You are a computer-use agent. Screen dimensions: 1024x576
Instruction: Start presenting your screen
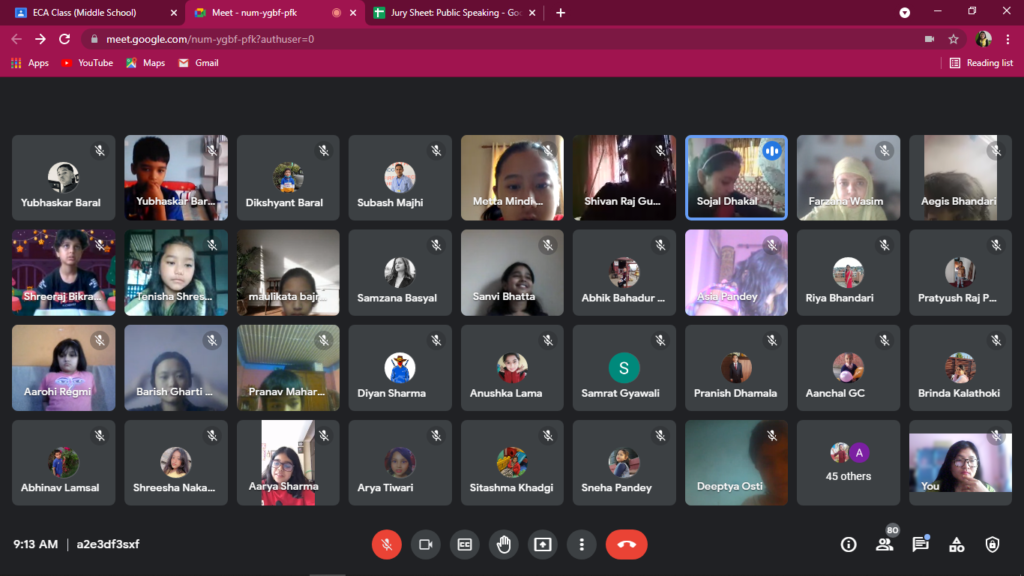(543, 544)
